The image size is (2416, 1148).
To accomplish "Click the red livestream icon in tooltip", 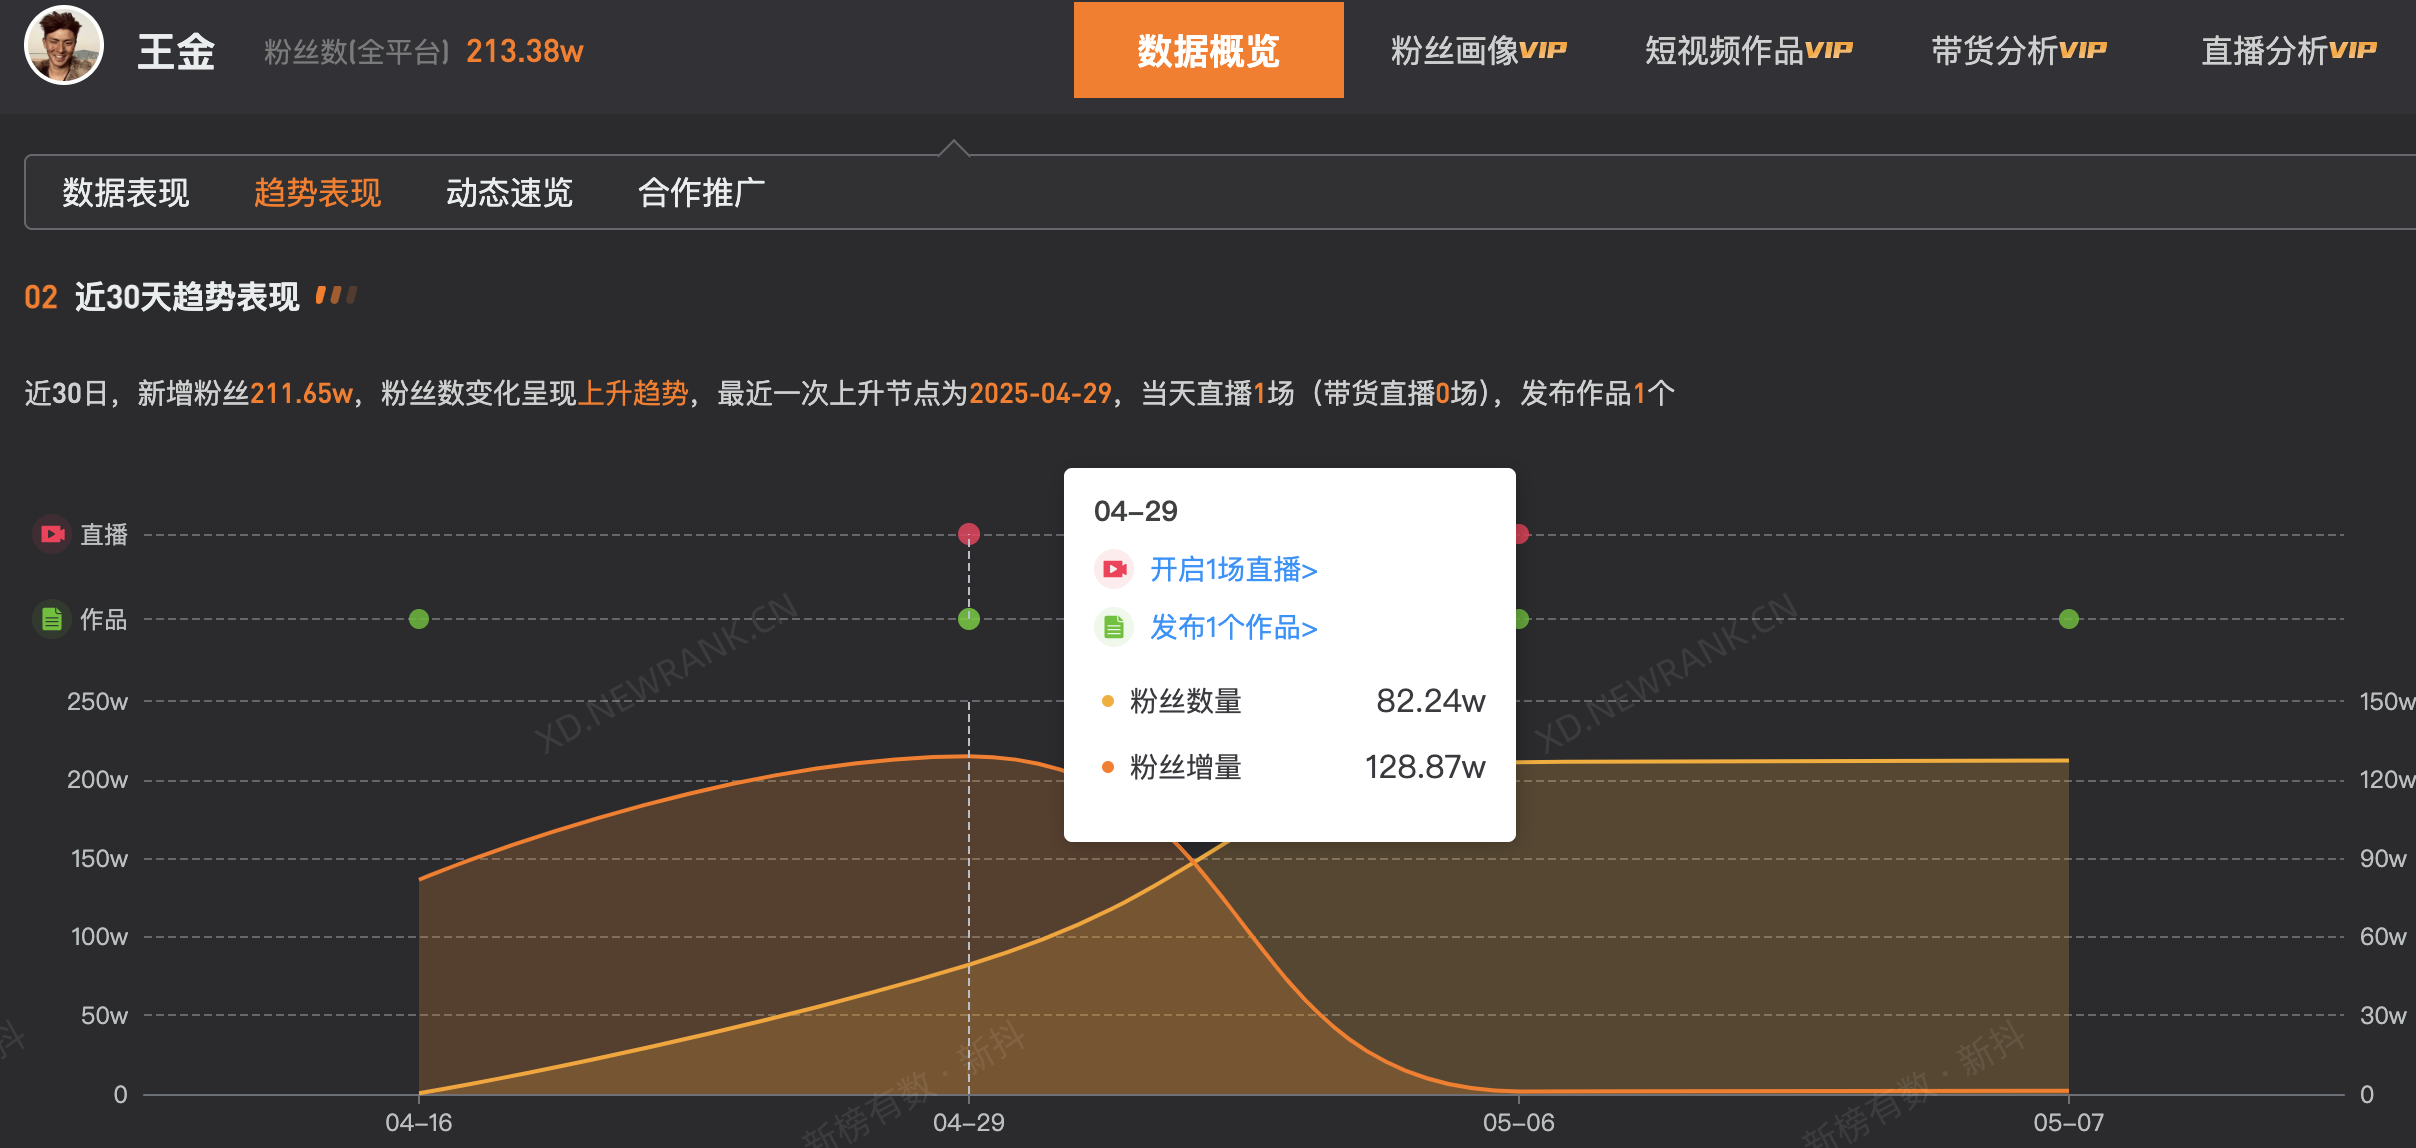I will [x=1114, y=569].
